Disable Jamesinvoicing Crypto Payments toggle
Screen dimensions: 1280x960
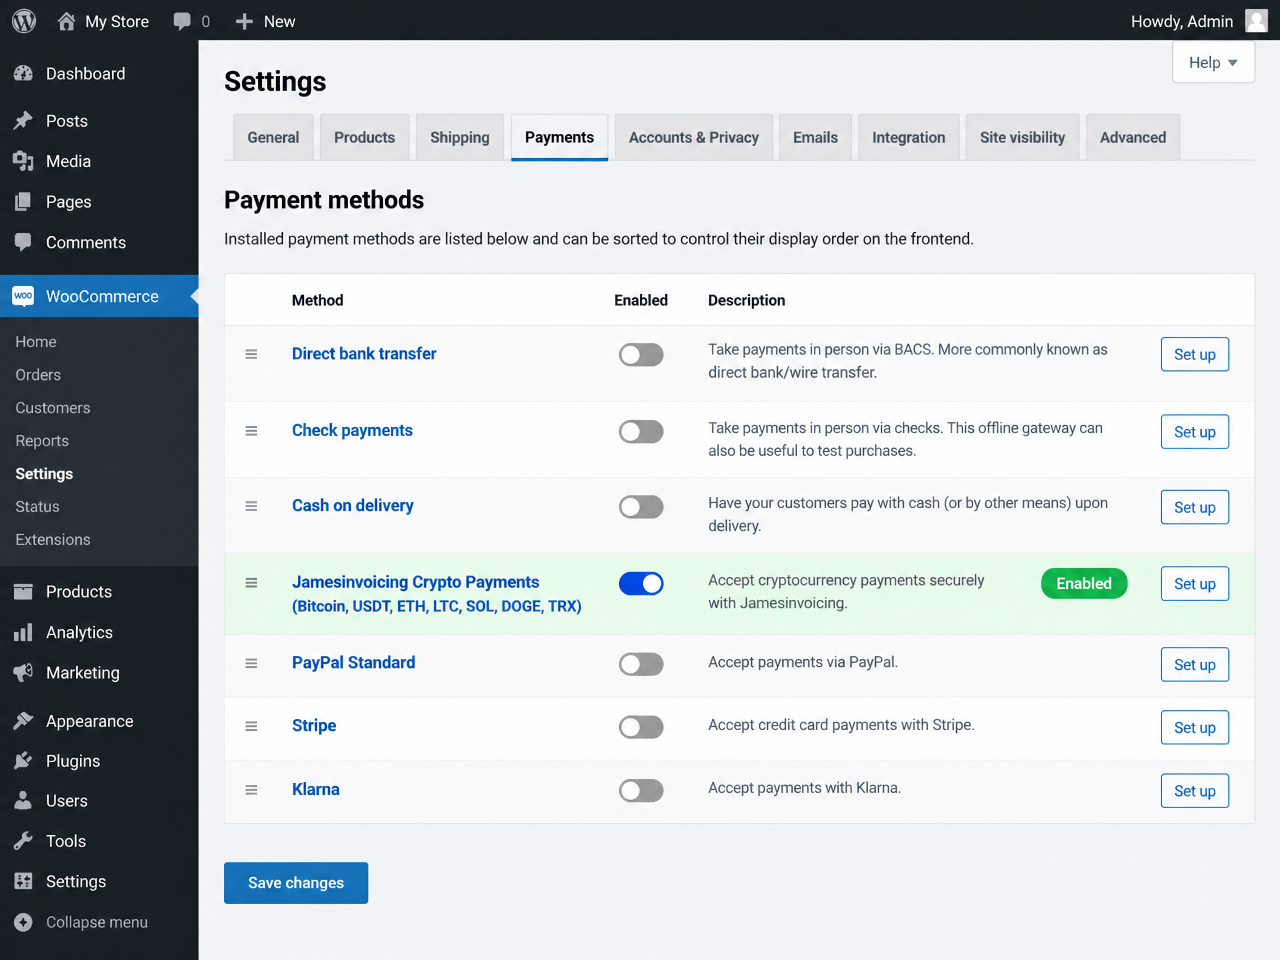pos(641,583)
